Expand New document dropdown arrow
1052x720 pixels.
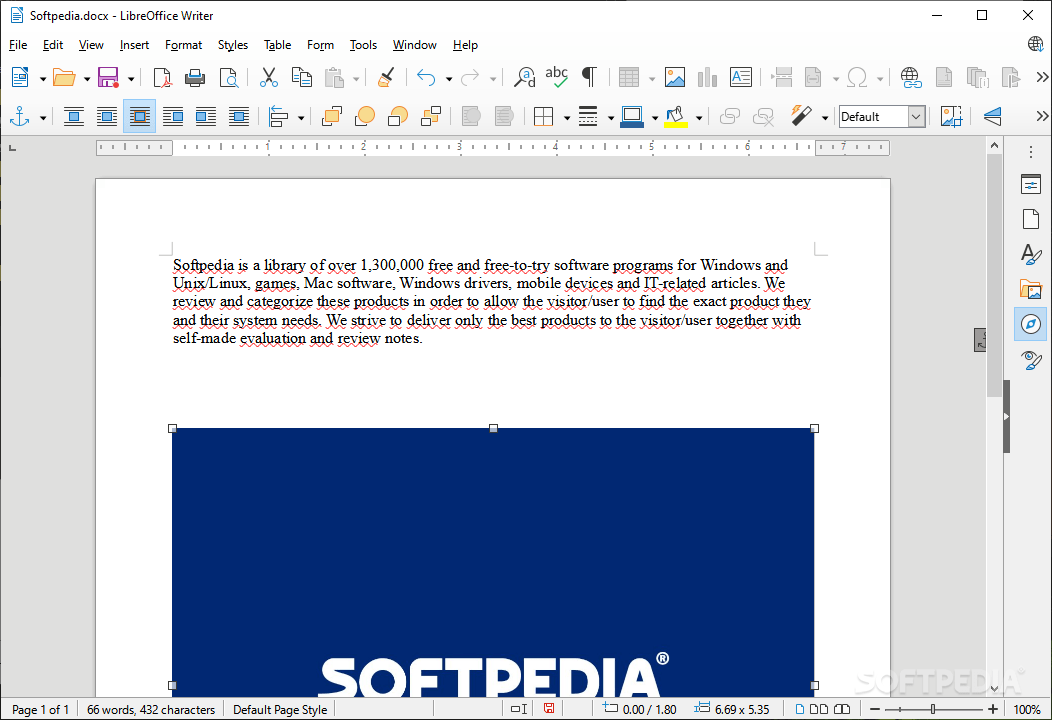tap(42, 79)
